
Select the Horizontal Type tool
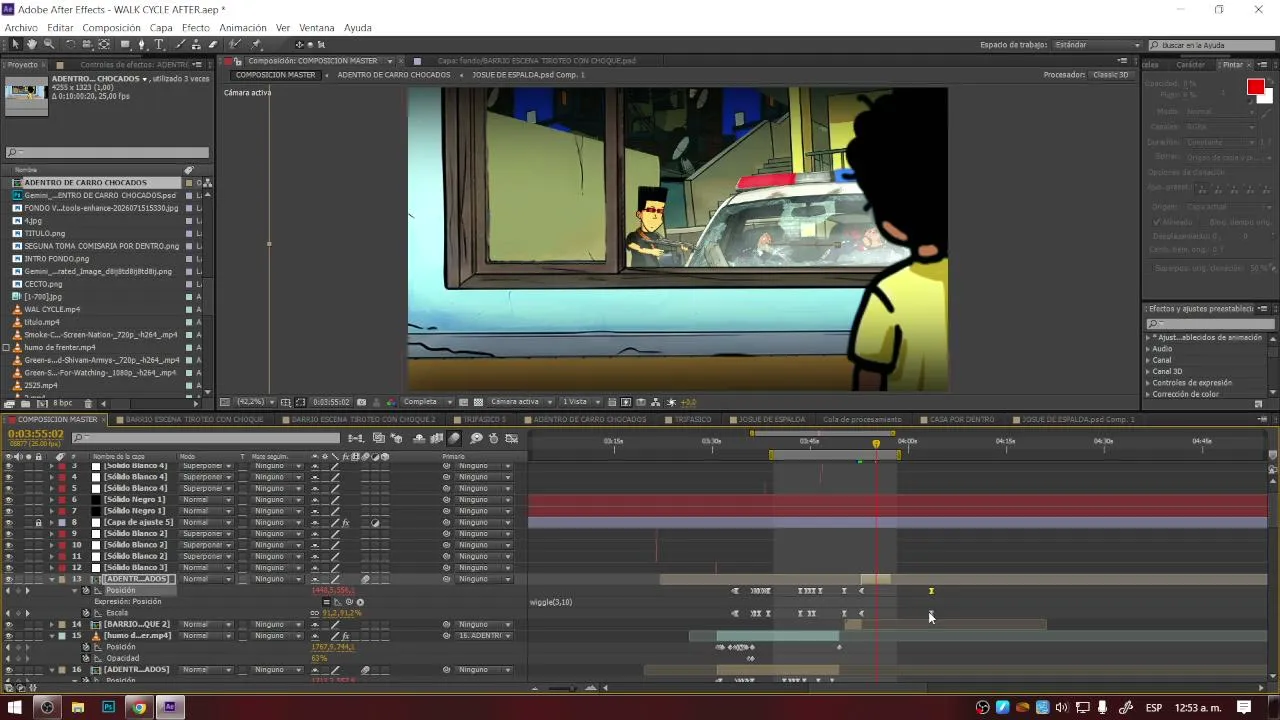coord(158,44)
